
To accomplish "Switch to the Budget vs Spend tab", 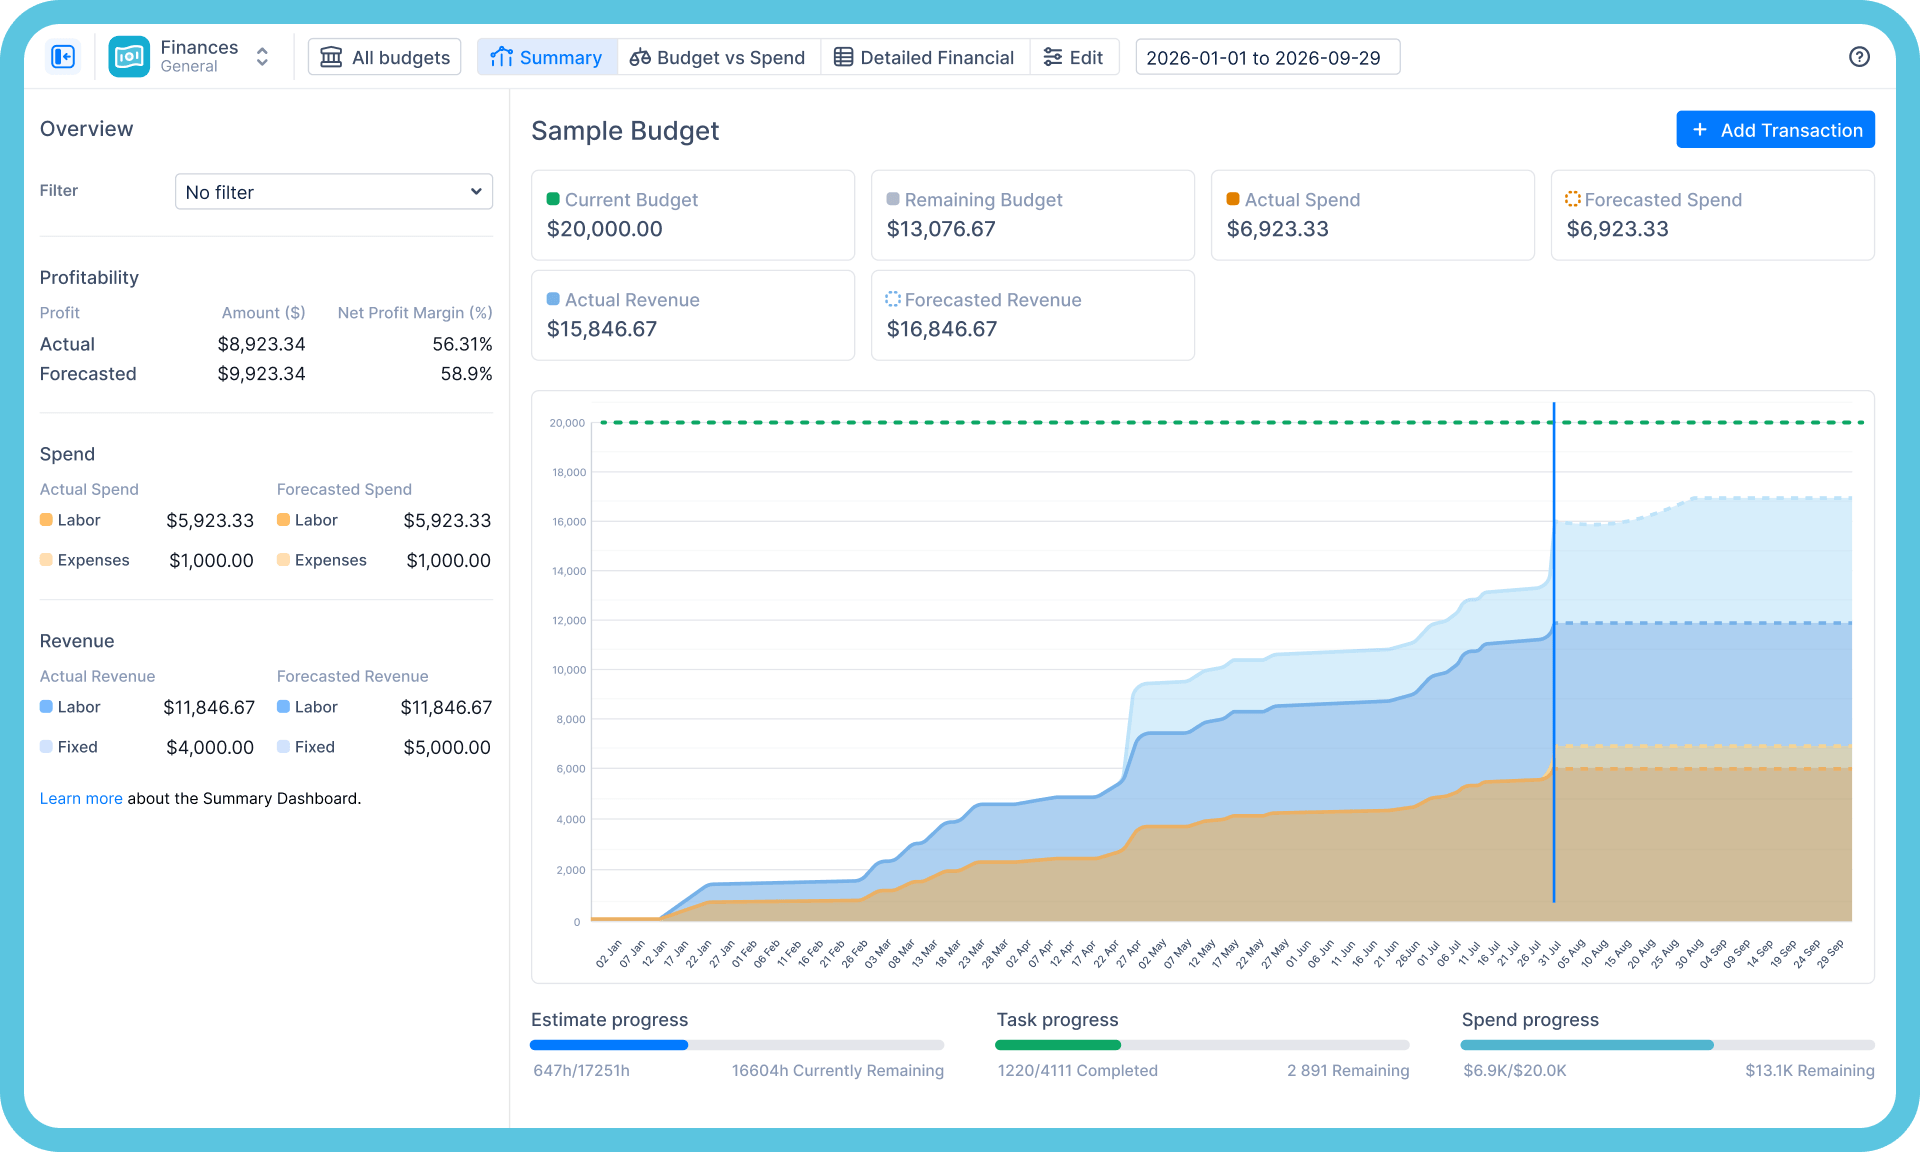I will coord(718,57).
